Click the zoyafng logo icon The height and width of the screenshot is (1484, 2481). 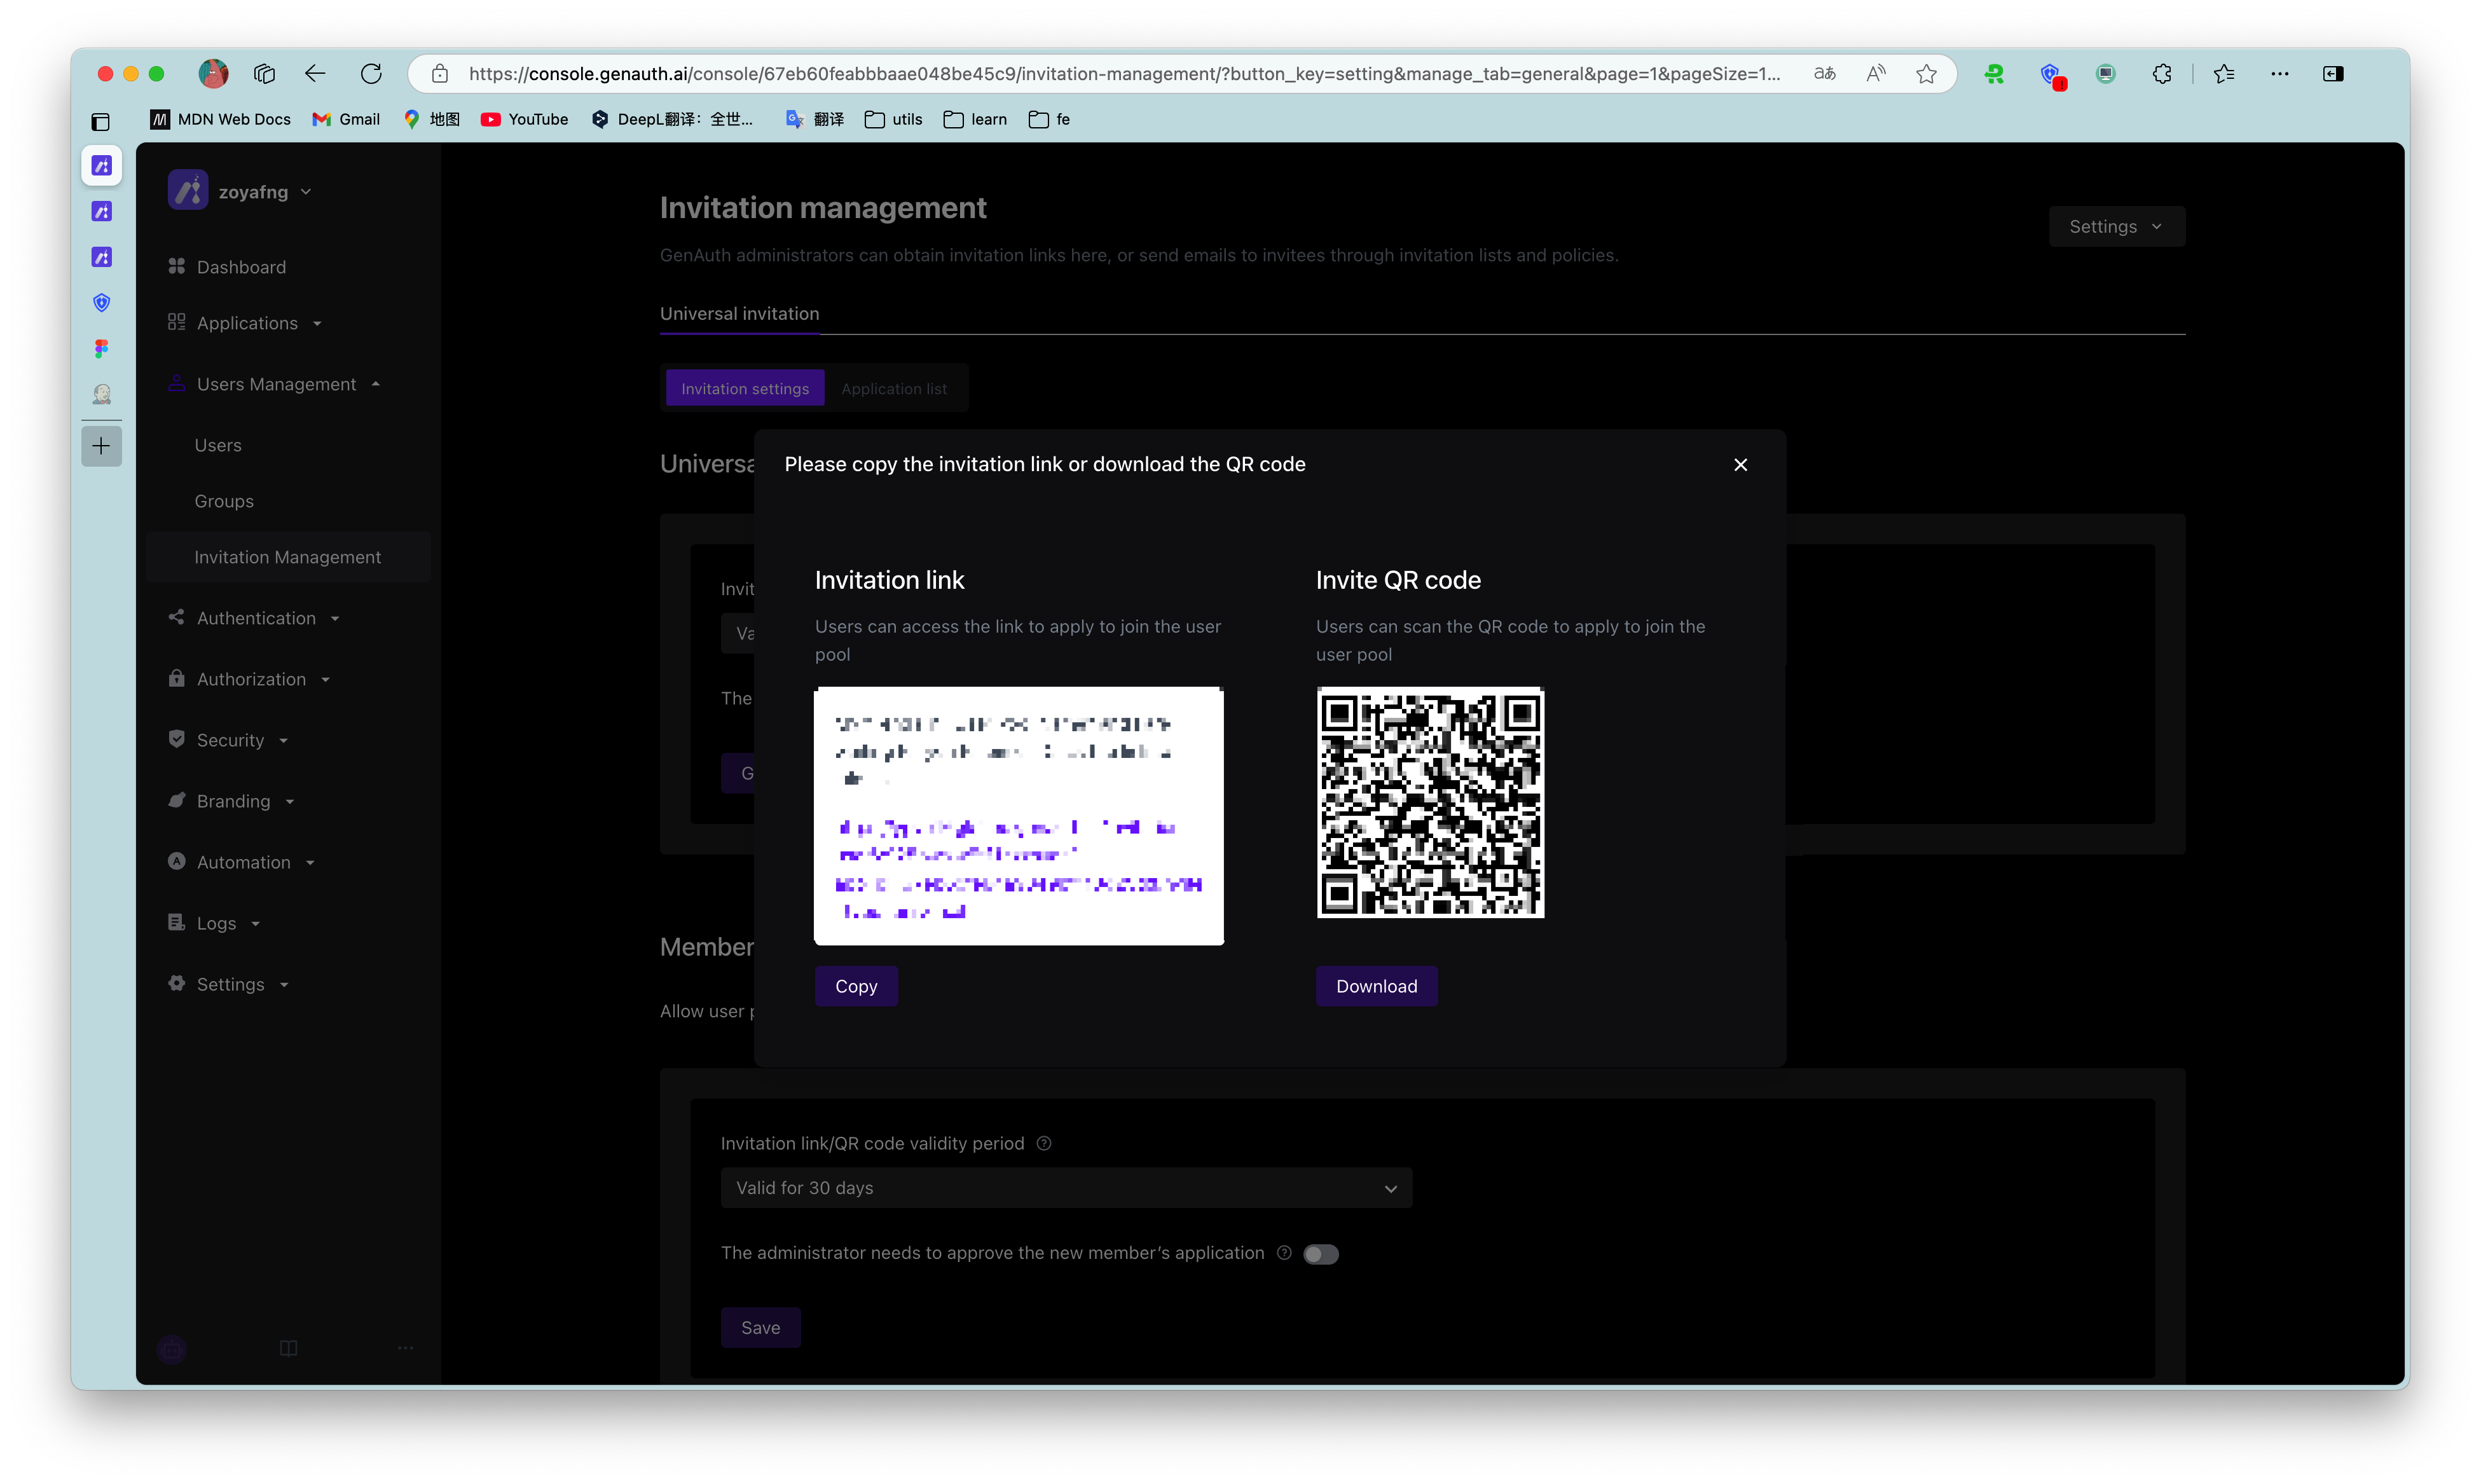(188, 190)
